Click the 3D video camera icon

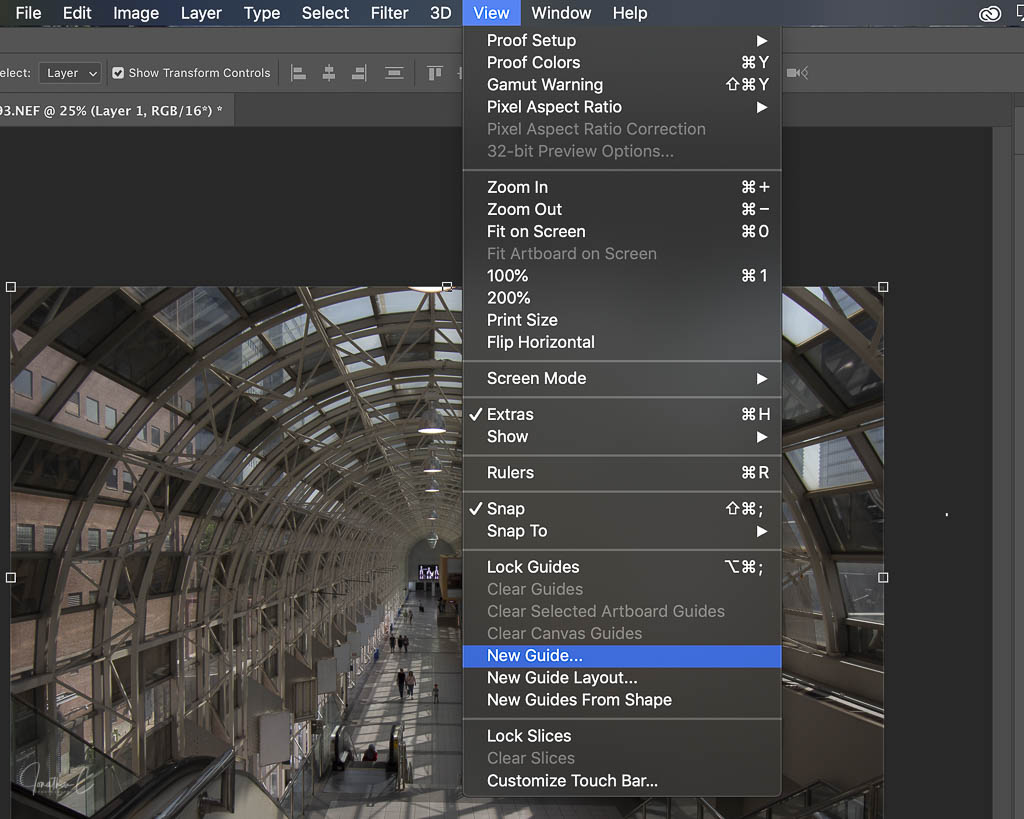796,73
